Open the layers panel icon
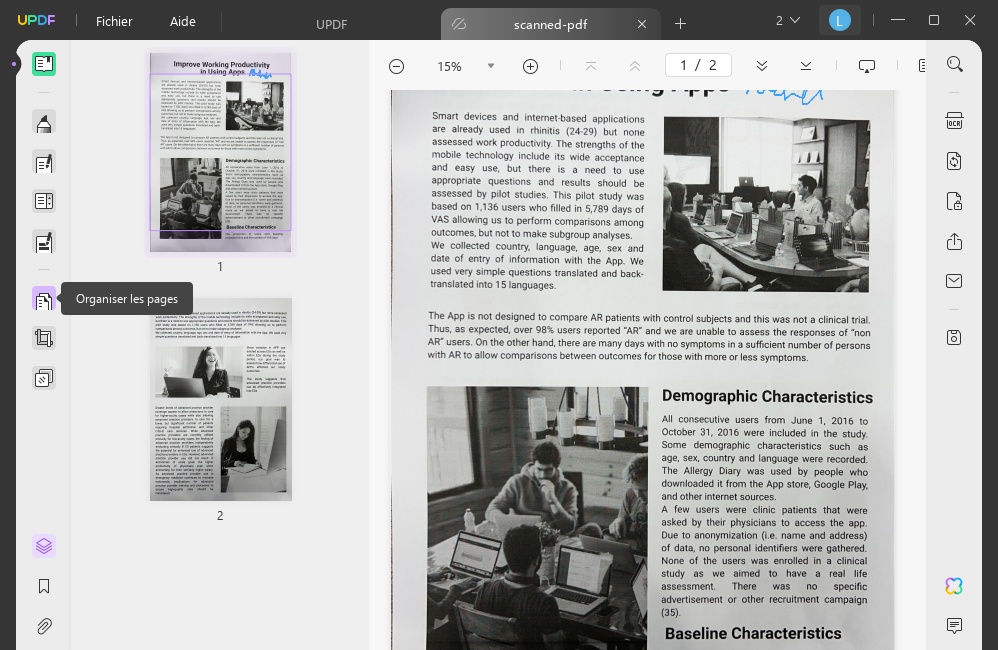Viewport: 998px width, 650px height. (x=44, y=546)
